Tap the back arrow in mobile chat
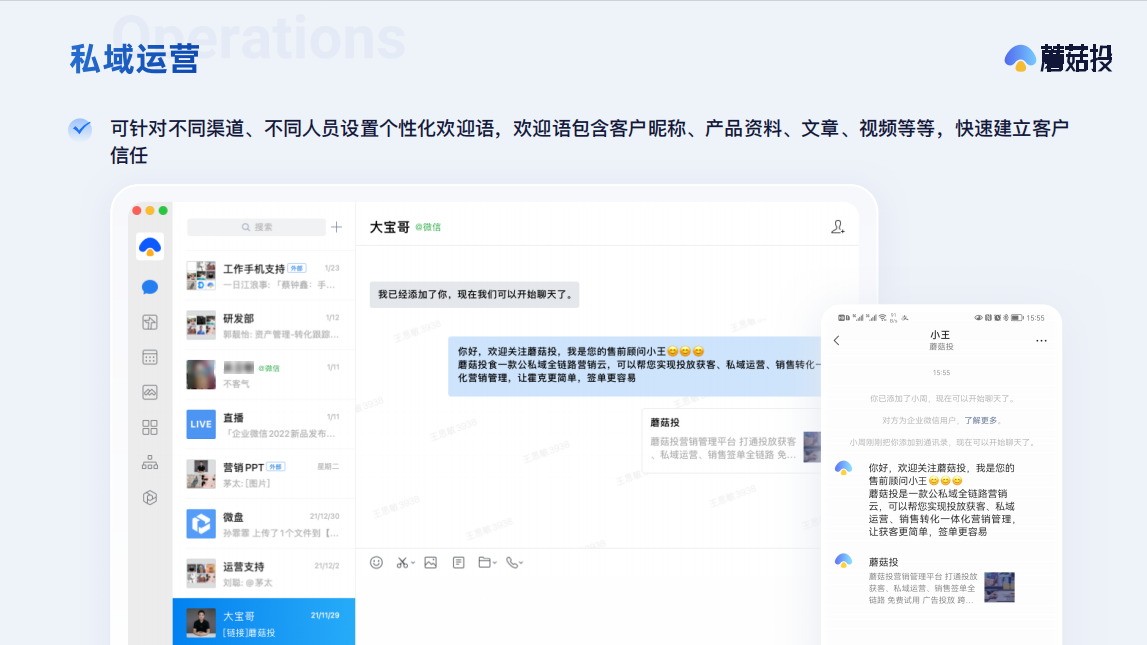1147x645 pixels. (x=837, y=341)
